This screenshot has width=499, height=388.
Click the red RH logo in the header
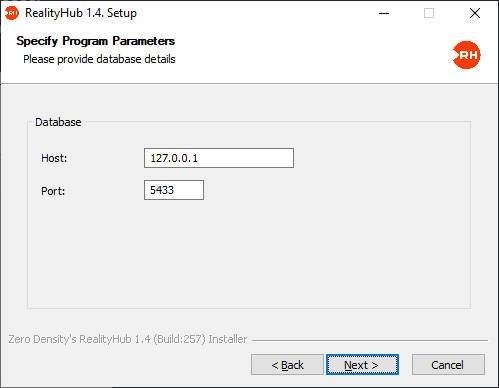[x=467, y=55]
